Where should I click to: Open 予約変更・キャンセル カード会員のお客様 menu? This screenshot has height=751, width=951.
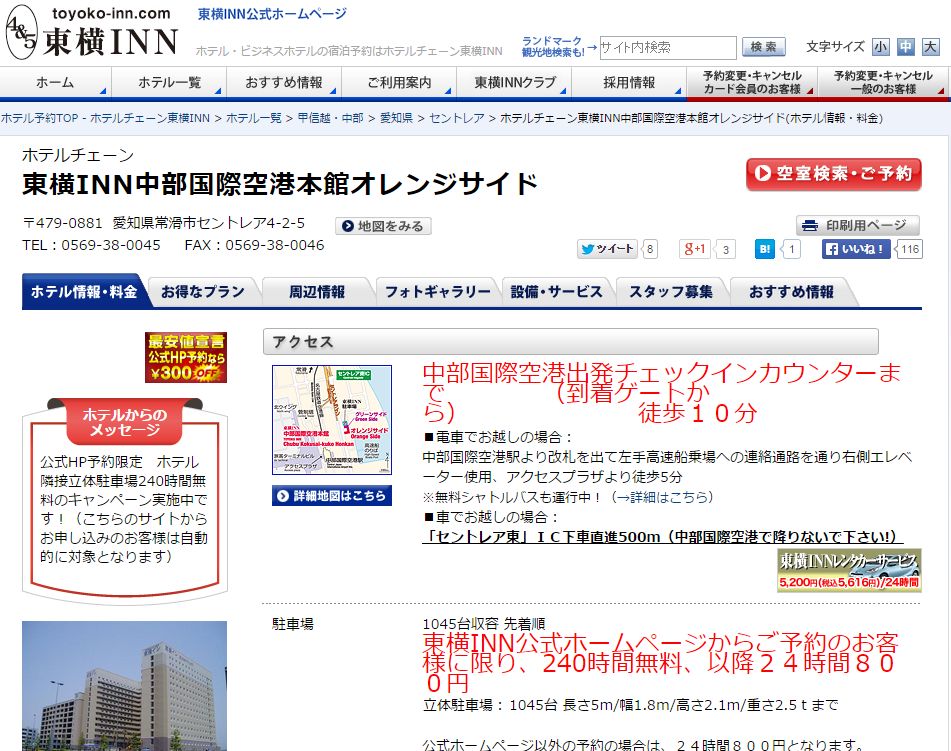pos(752,83)
